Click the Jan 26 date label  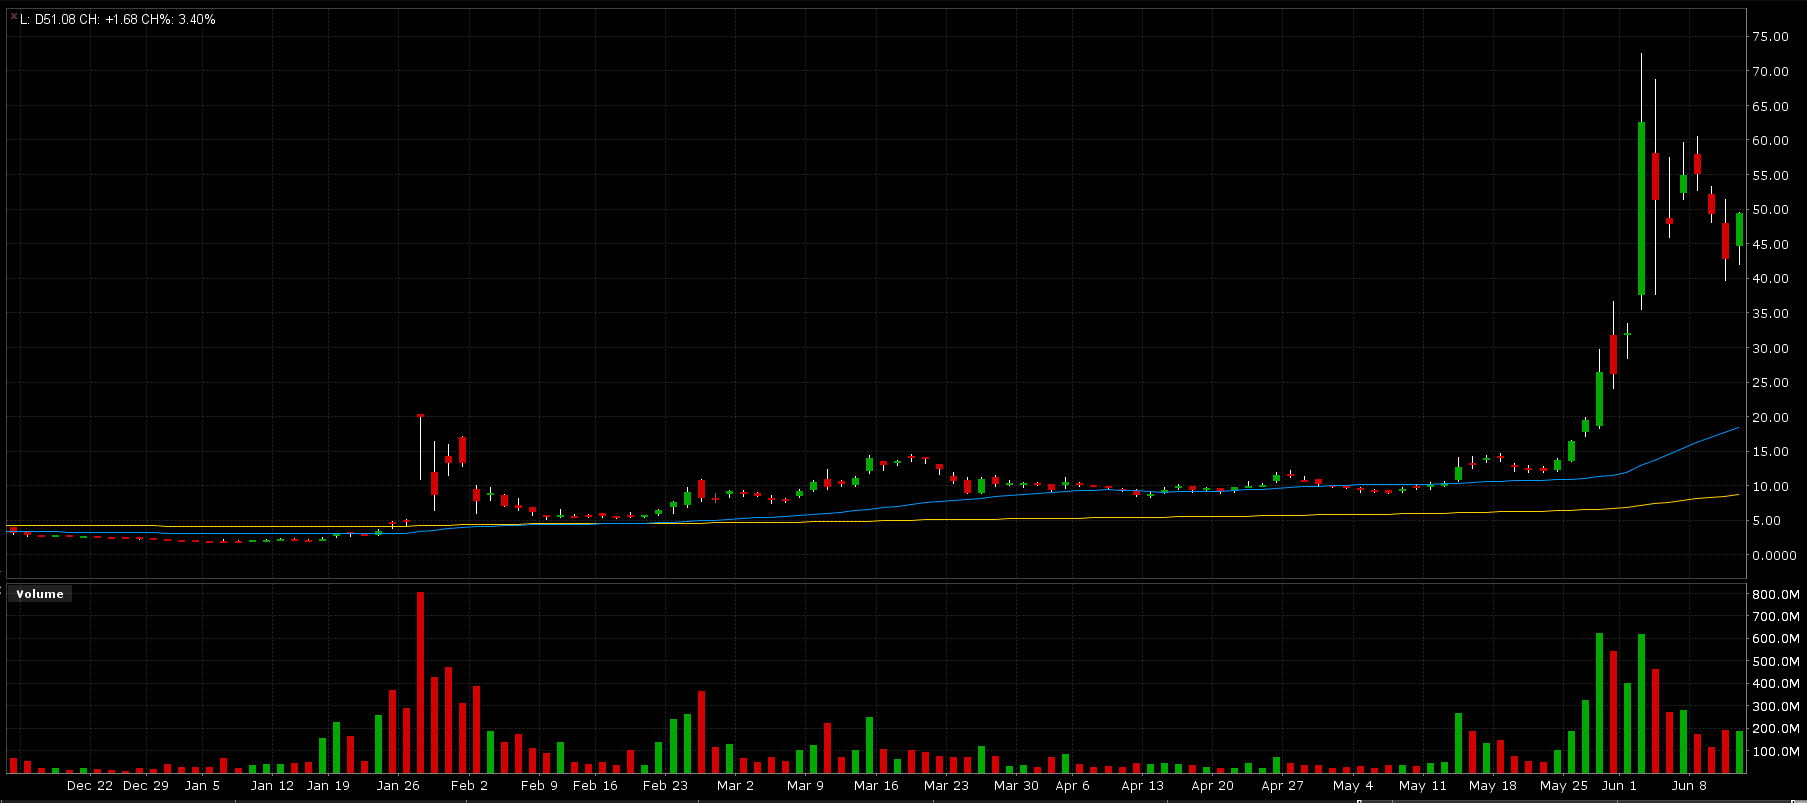click(398, 786)
